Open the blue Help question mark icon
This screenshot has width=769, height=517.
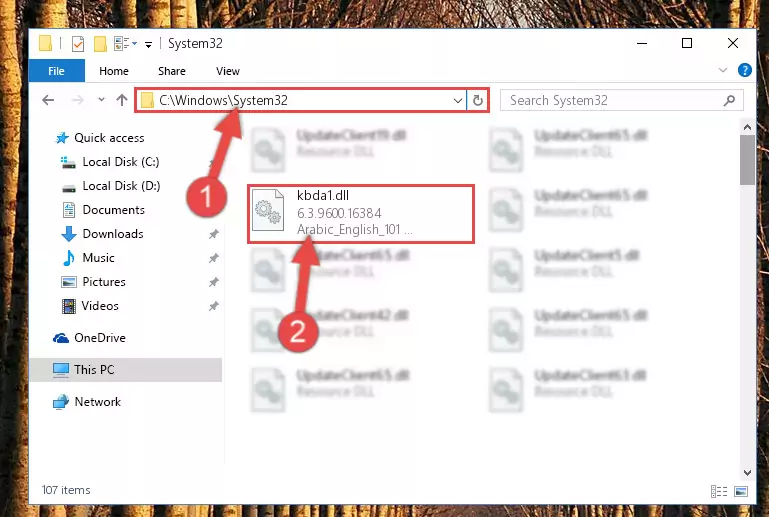tap(744, 70)
